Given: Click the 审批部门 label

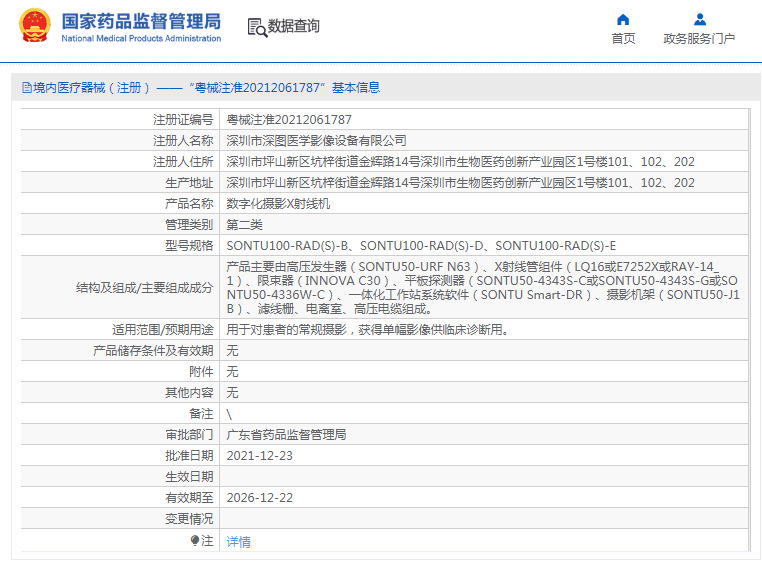Looking at the screenshot, I should 189,434.
